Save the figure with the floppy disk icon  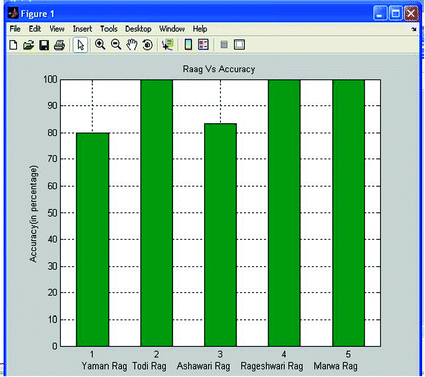pos(44,45)
